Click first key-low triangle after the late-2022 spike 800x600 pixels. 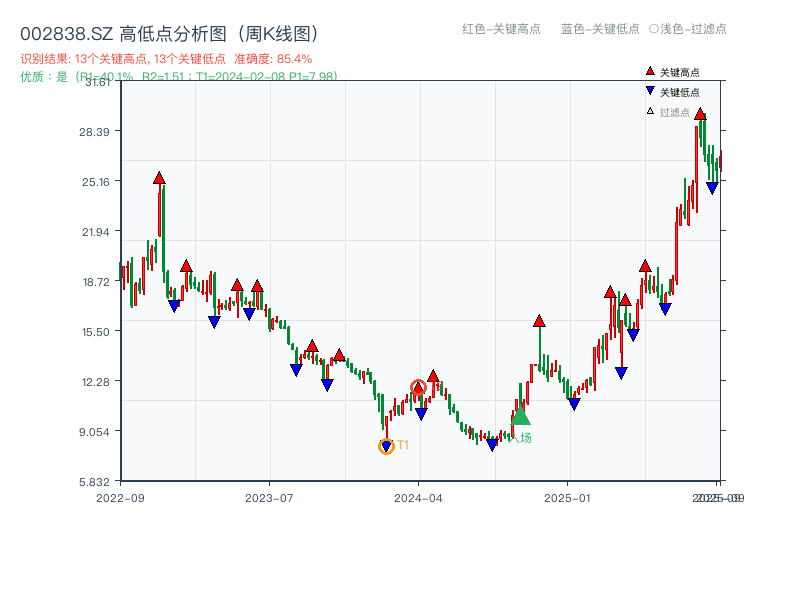click(174, 306)
